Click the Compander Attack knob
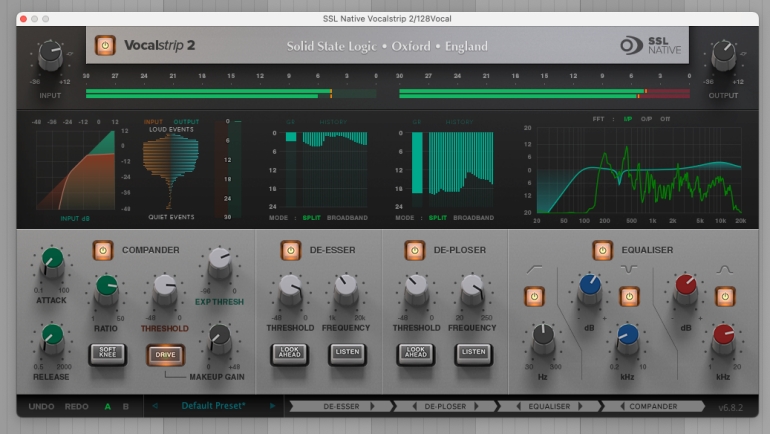This screenshot has height=434, width=770. coord(52,261)
